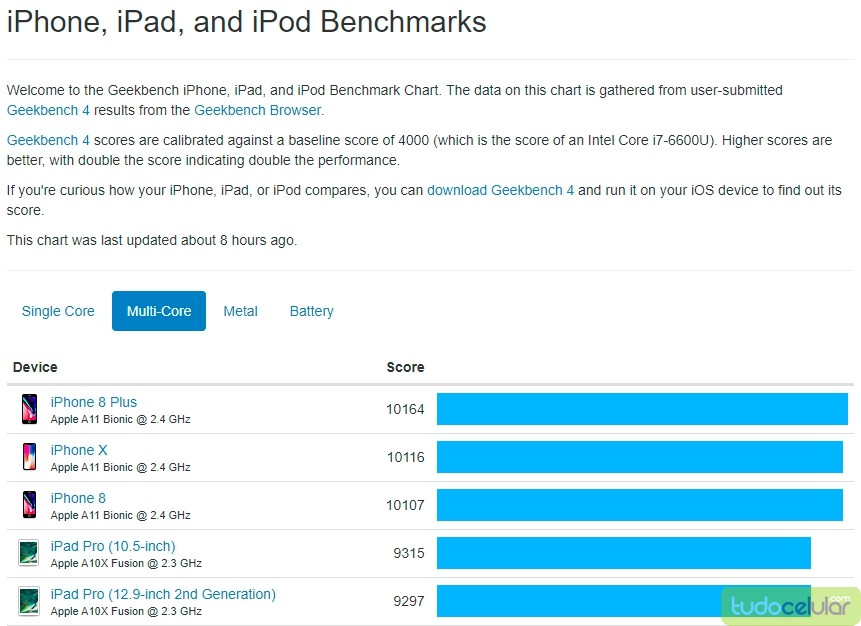Open the iPad Pro (10.5-inch) link
This screenshot has height=626, width=861.
tap(113, 546)
